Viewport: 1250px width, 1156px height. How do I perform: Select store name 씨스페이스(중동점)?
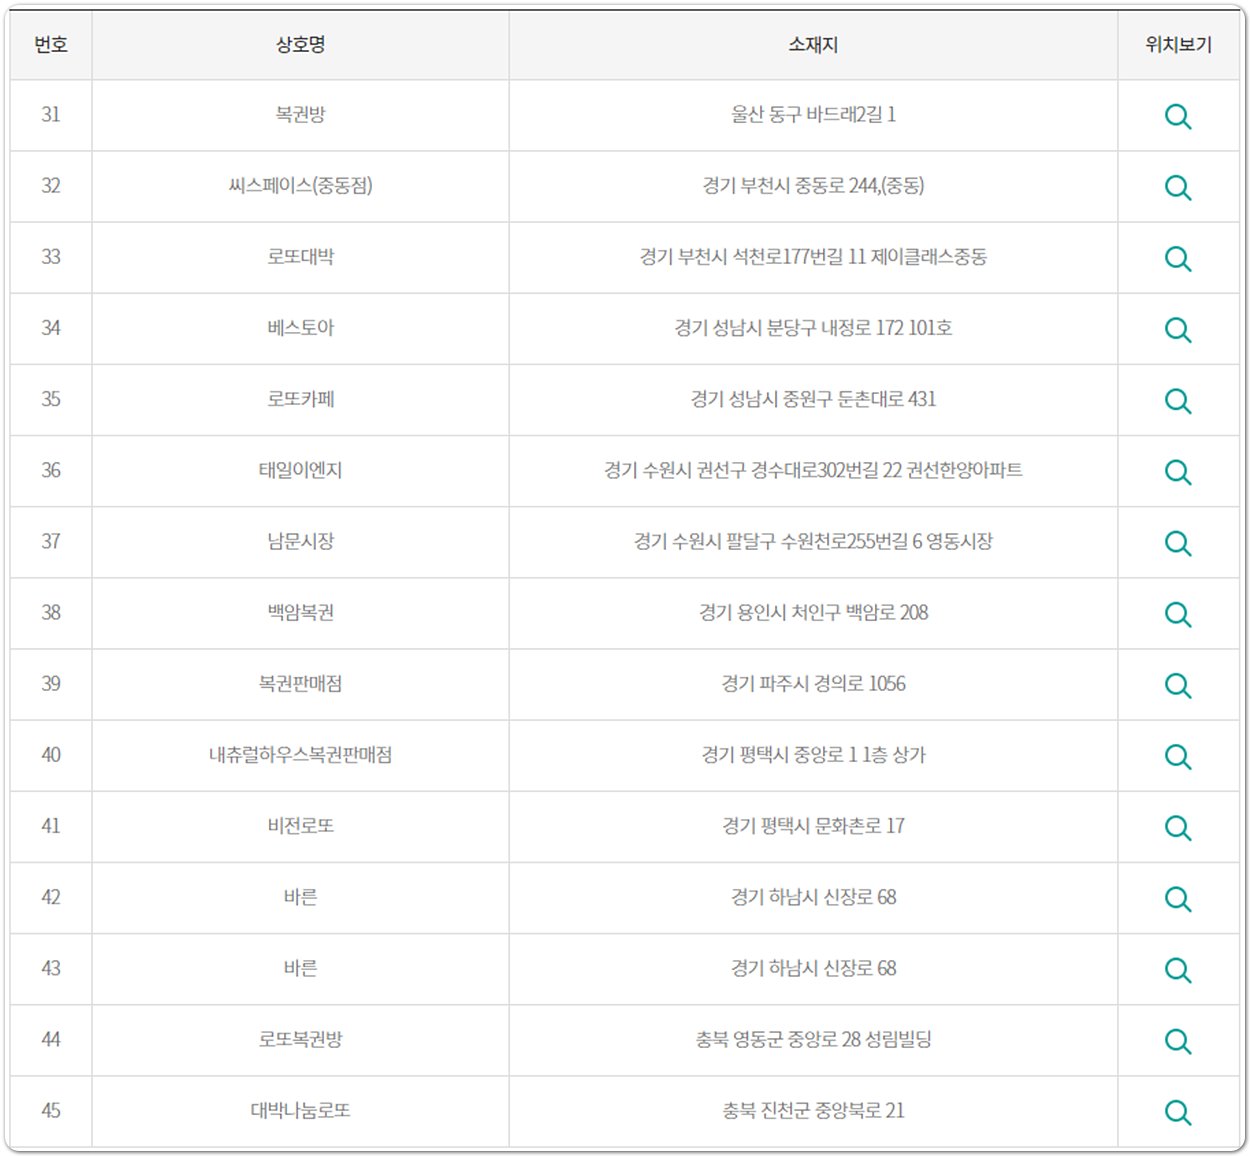pyautogui.click(x=300, y=185)
